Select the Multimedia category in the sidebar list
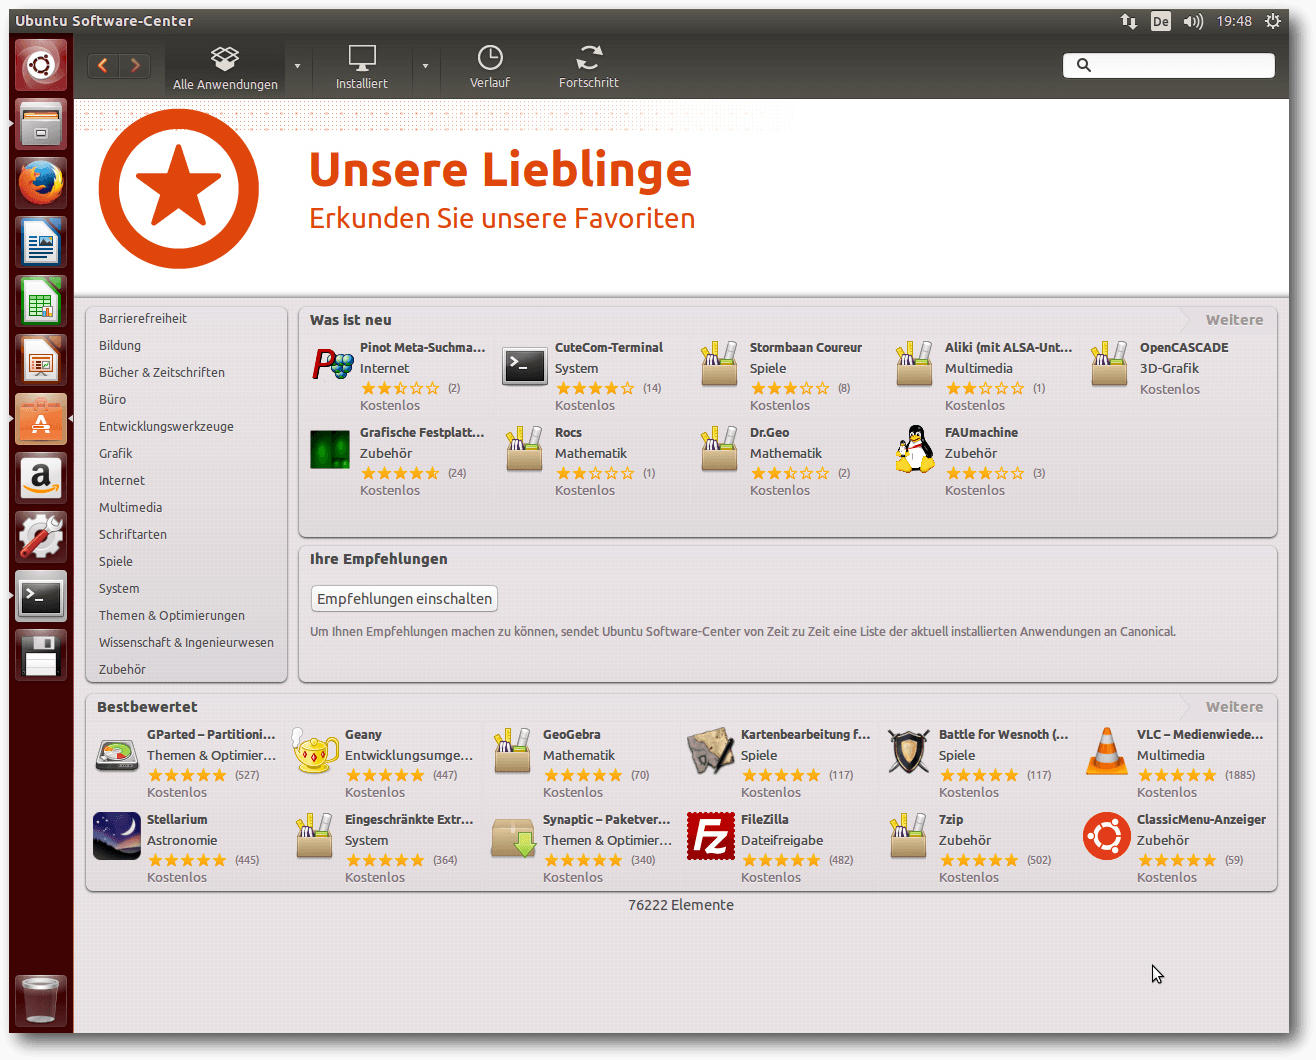The image size is (1316, 1060). pyautogui.click(x=130, y=507)
